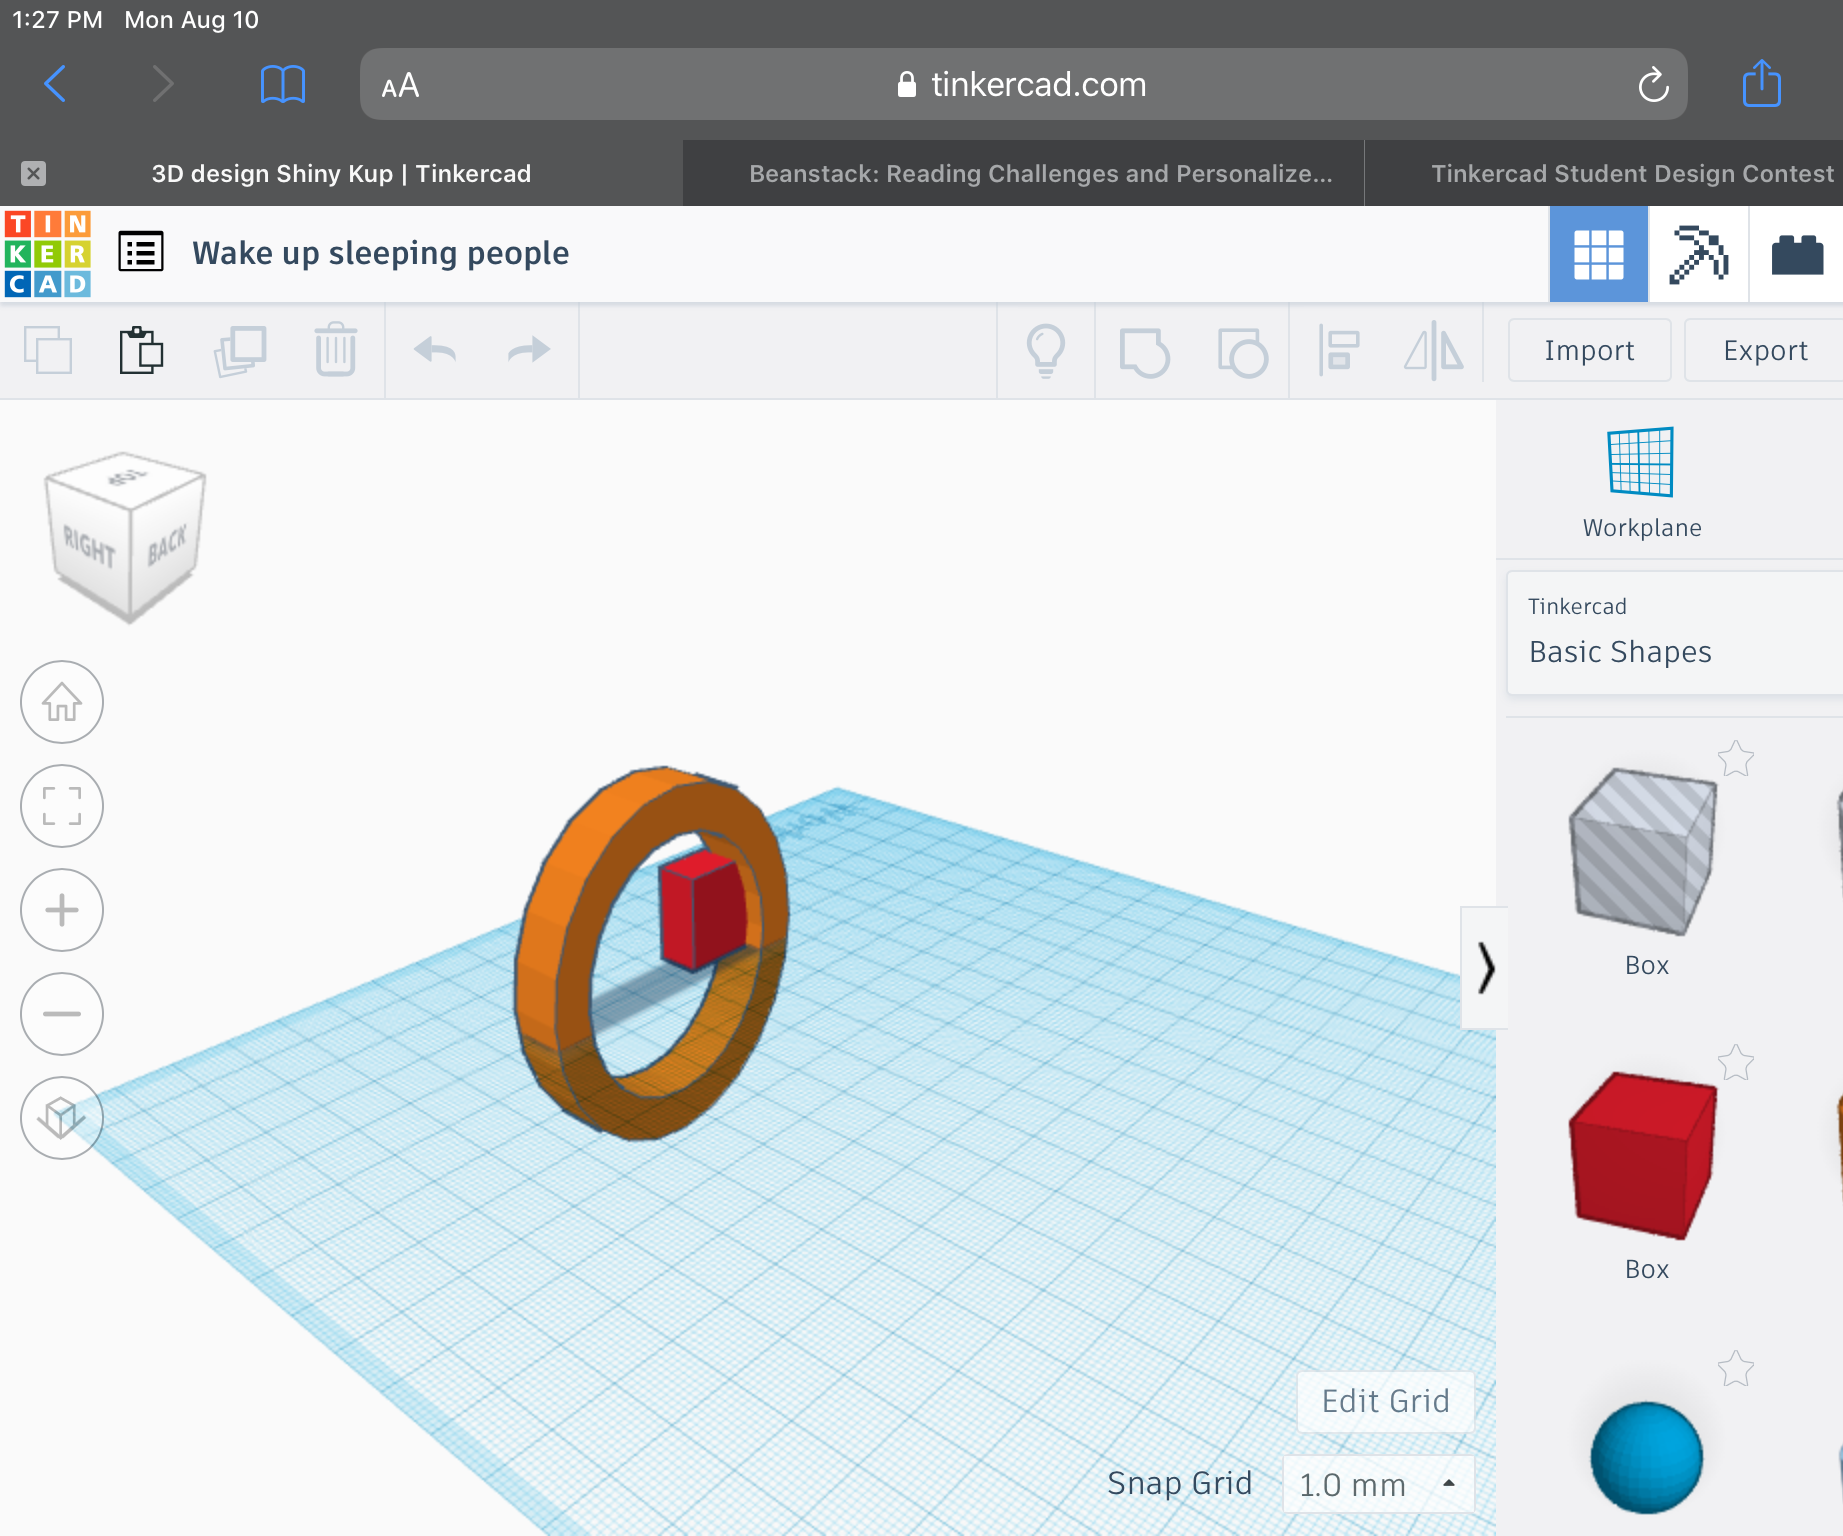The width and height of the screenshot is (1843, 1536).
Task: Select the tinkercad.com address bar
Action: click(1023, 84)
